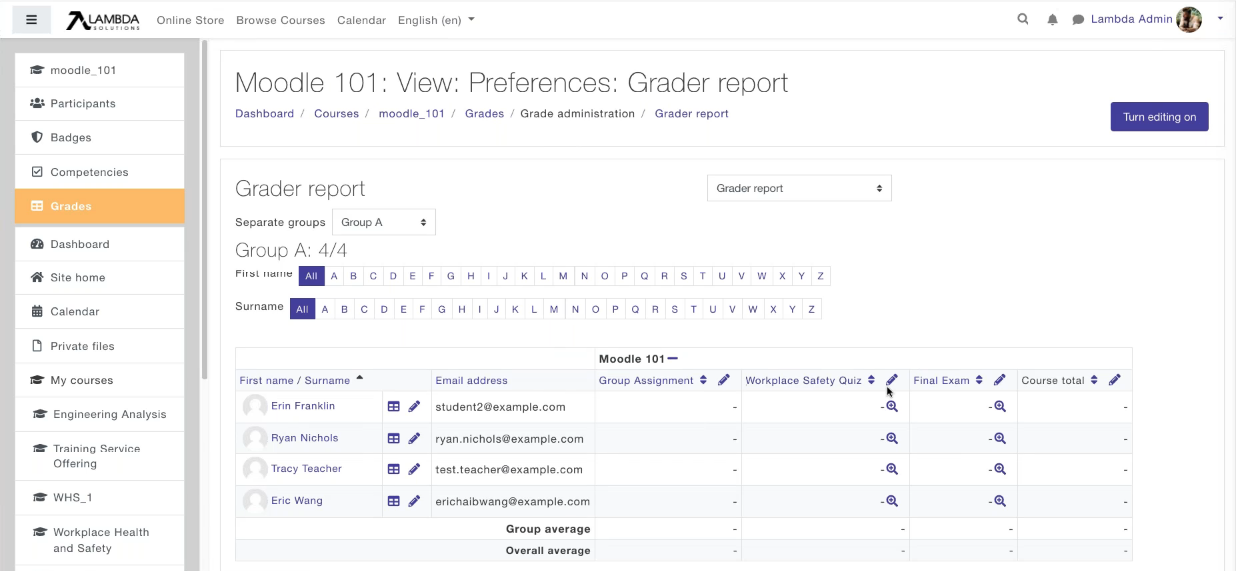Open the search magnifier icon in top bar
This screenshot has height=571, width=1236.
pos(1023,19)
